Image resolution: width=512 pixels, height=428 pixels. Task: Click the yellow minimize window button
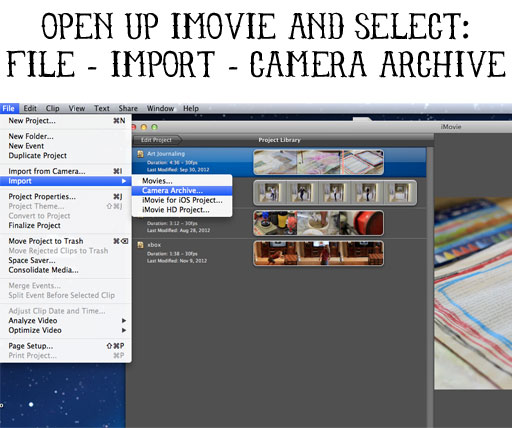[144, 127]
